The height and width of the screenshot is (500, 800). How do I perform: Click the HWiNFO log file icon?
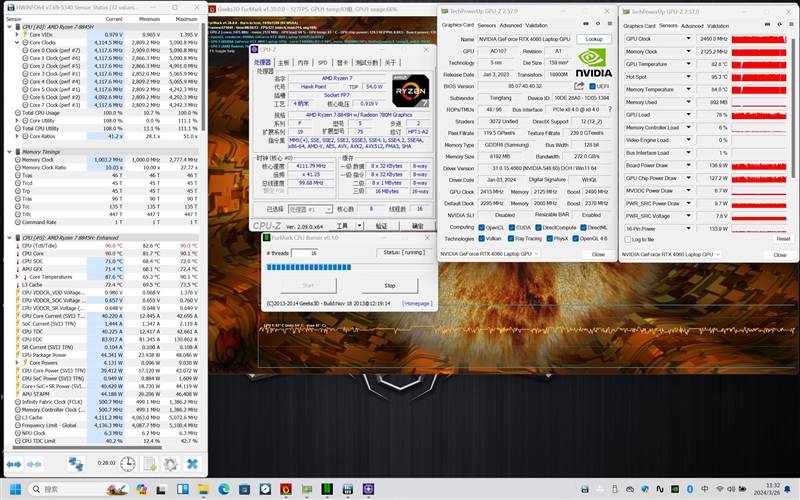148,464
